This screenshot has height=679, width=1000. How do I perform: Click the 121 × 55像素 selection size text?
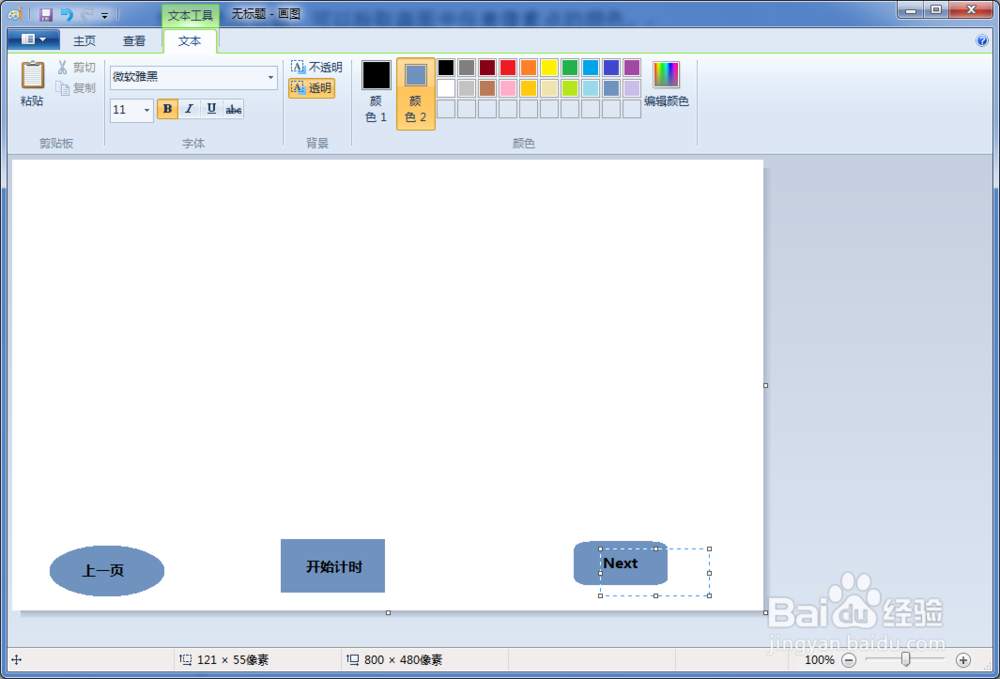[233, 660]
